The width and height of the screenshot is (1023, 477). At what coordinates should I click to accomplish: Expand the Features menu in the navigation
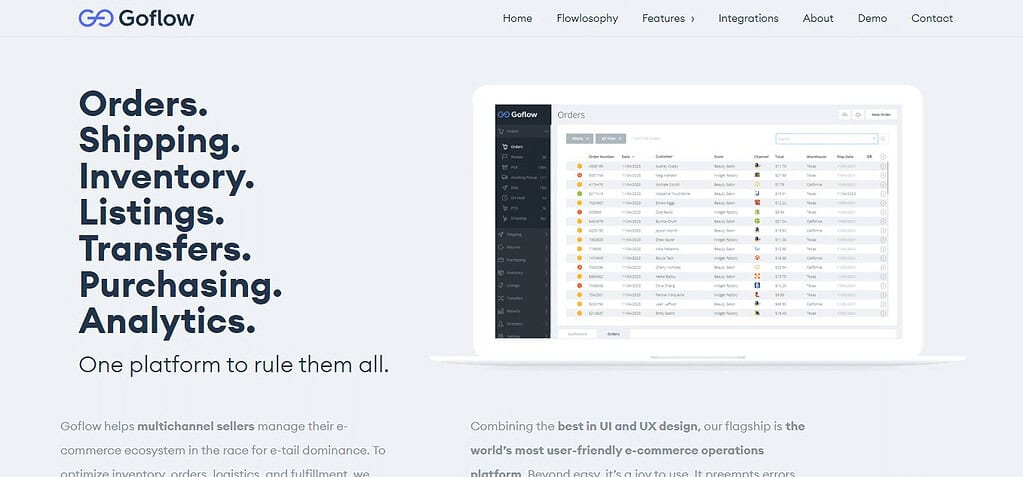668,18
